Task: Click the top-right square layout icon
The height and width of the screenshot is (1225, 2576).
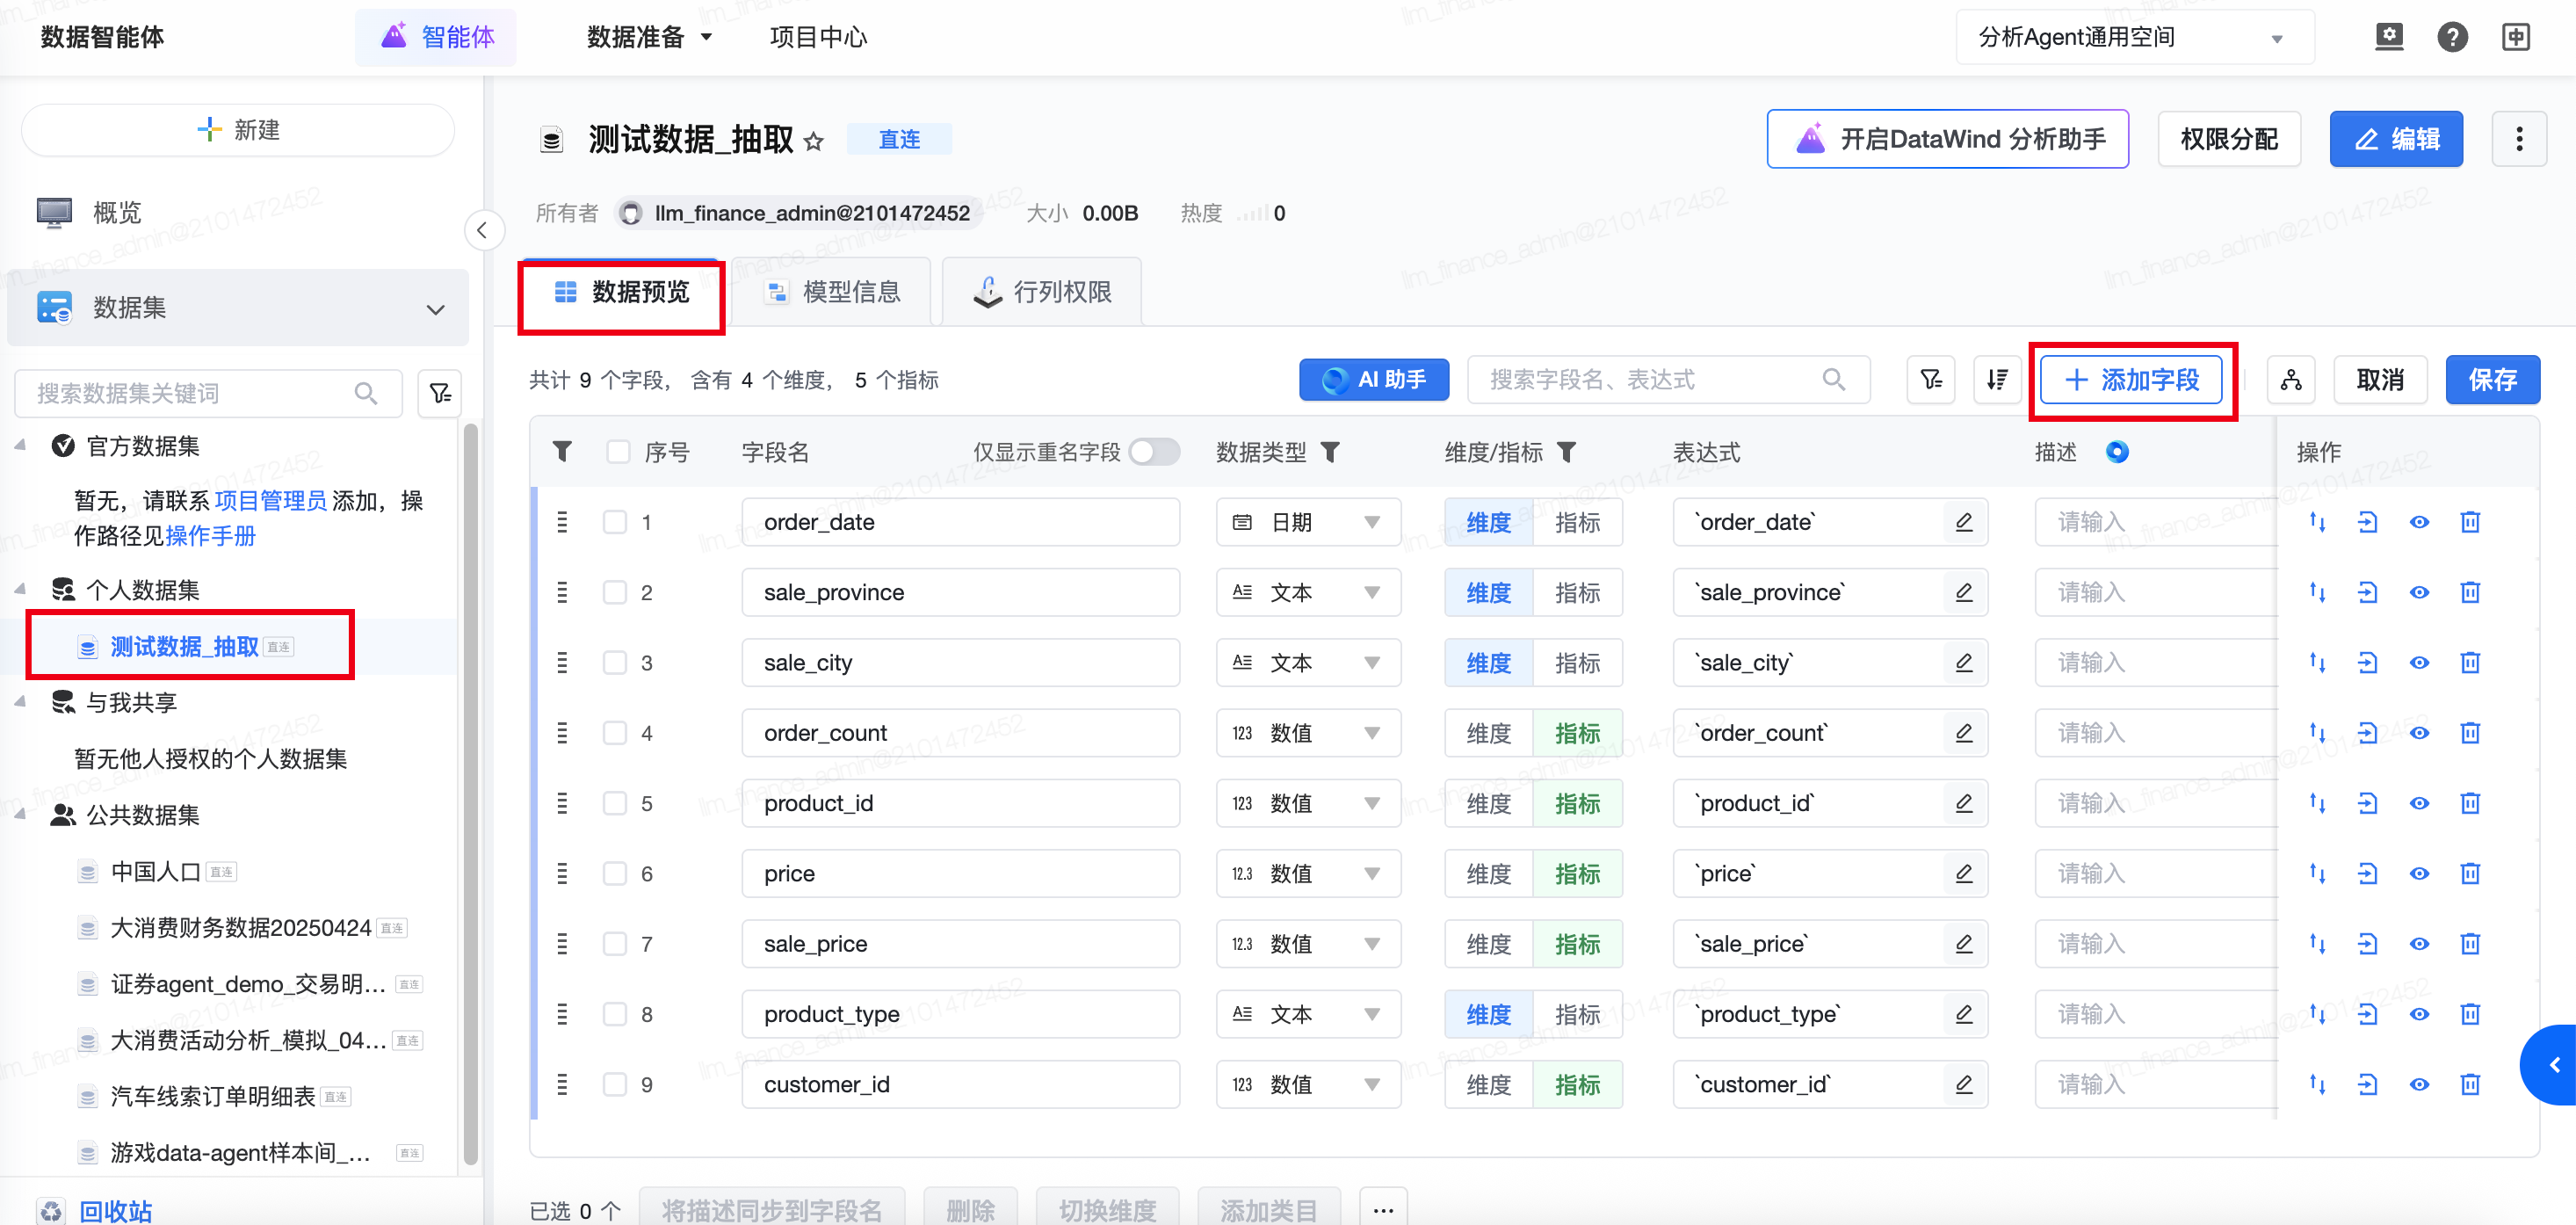Action: [2516, 37]
